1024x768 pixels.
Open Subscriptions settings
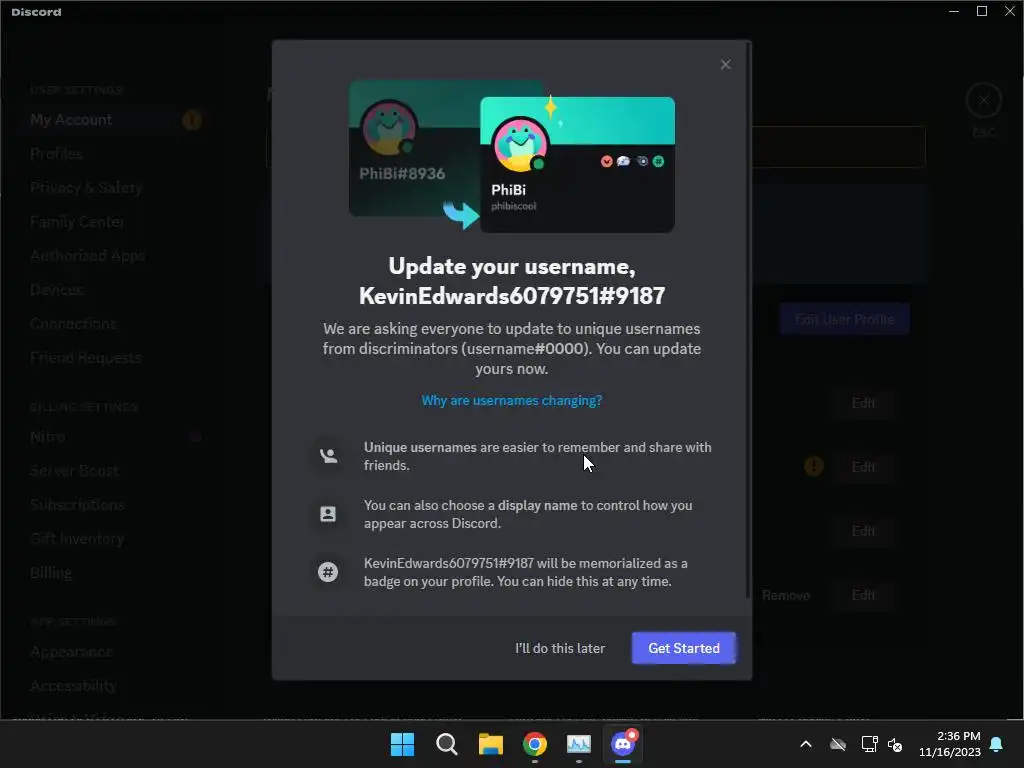tap(77, 504)
